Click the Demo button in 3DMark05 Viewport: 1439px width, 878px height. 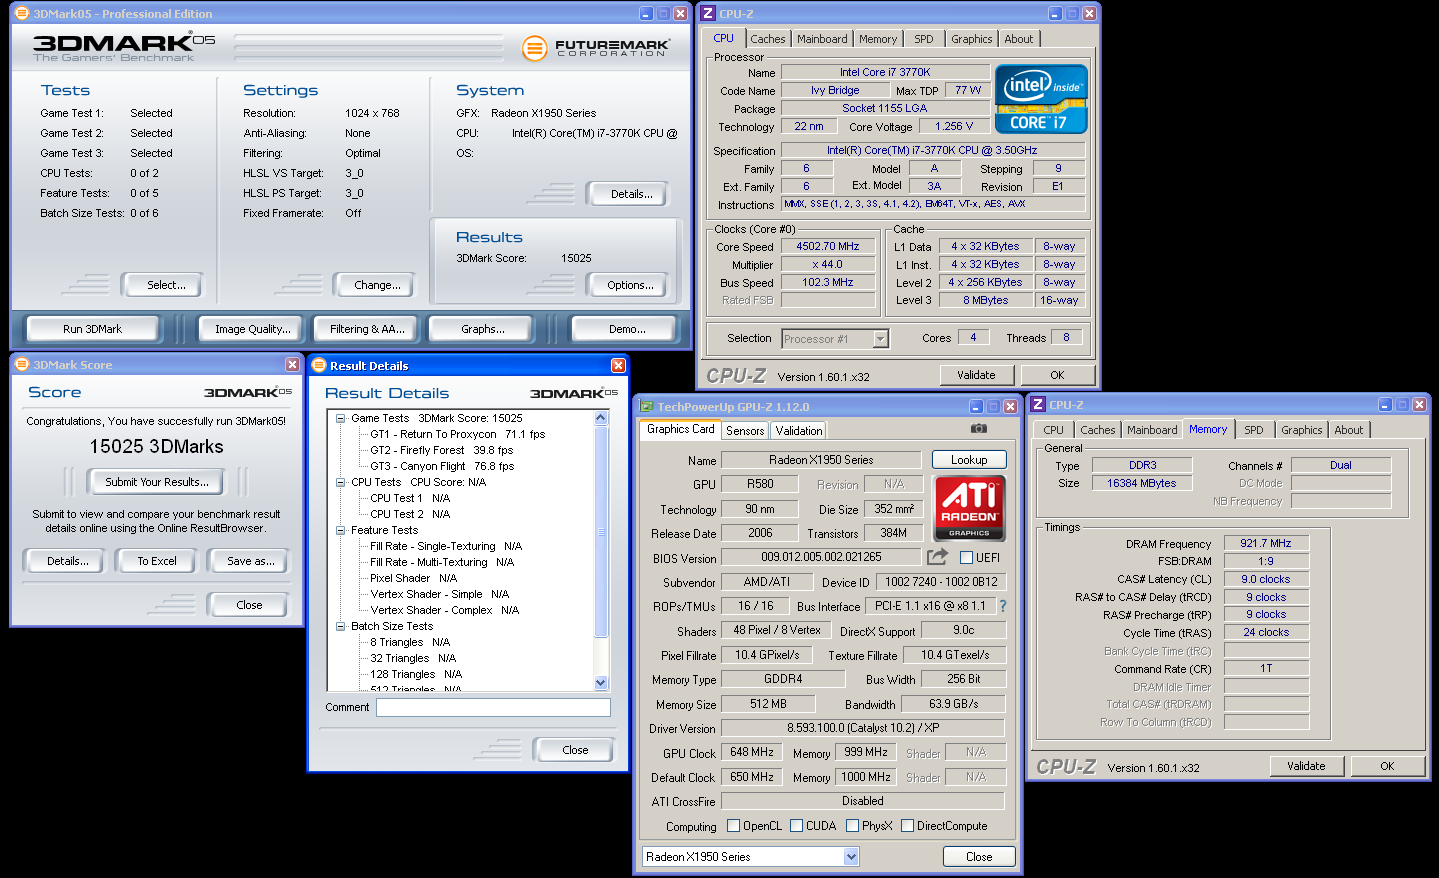[x=627, y=329]
